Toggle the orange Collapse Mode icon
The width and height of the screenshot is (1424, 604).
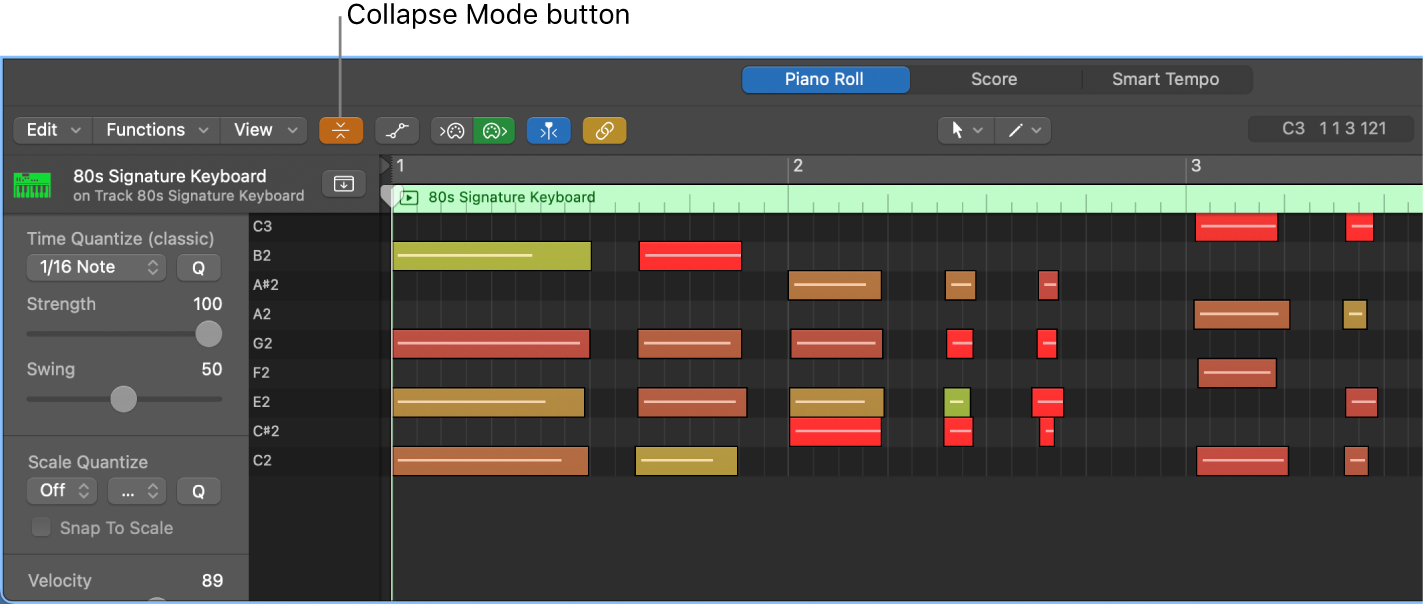pos(341,130)
